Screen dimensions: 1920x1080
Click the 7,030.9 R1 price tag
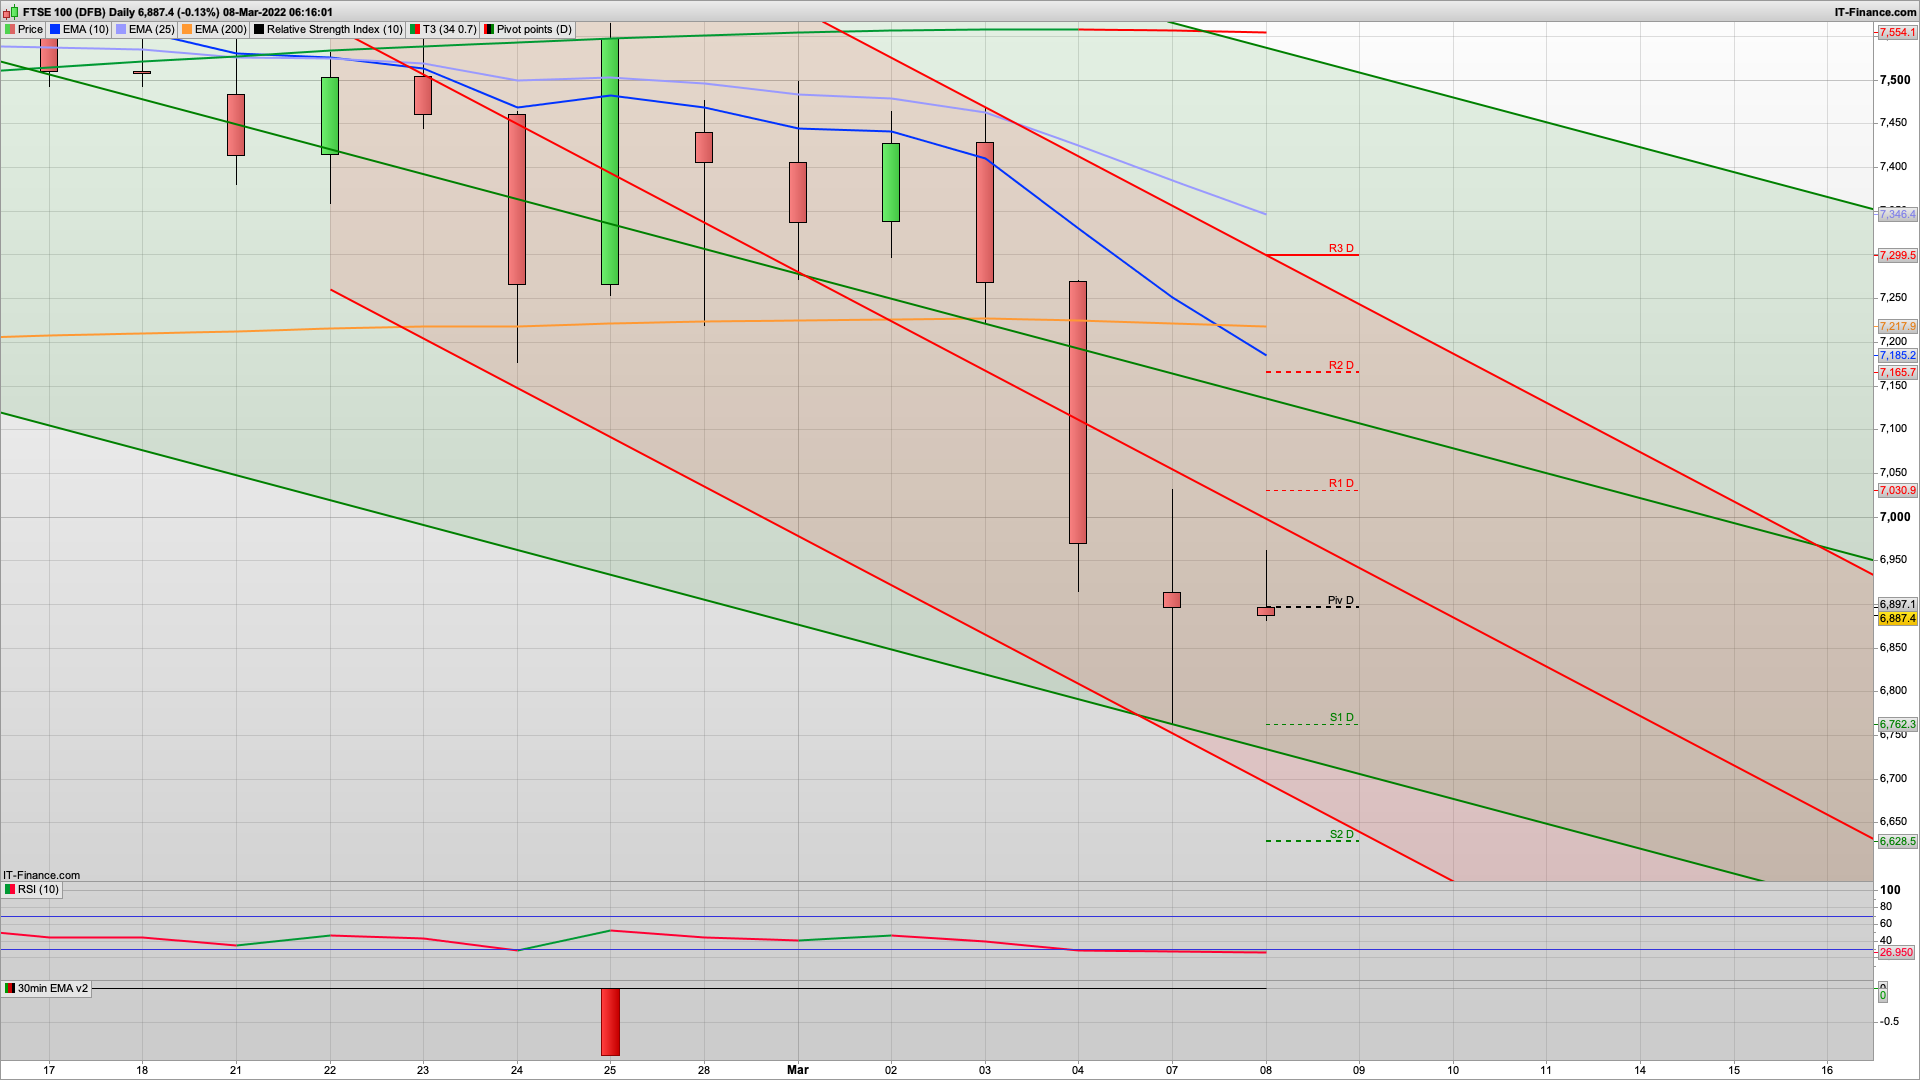click(x=1897, y=490)
